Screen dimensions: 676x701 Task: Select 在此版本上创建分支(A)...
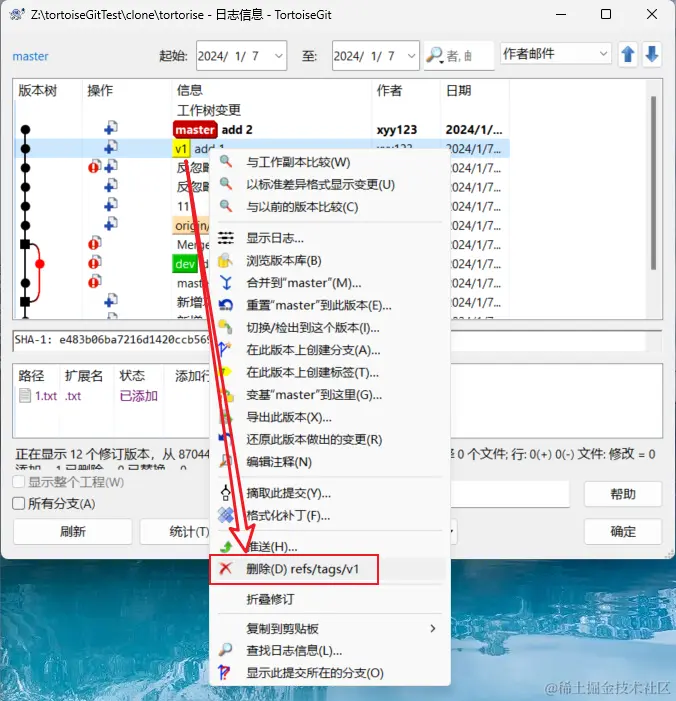(x=330, y=350)
